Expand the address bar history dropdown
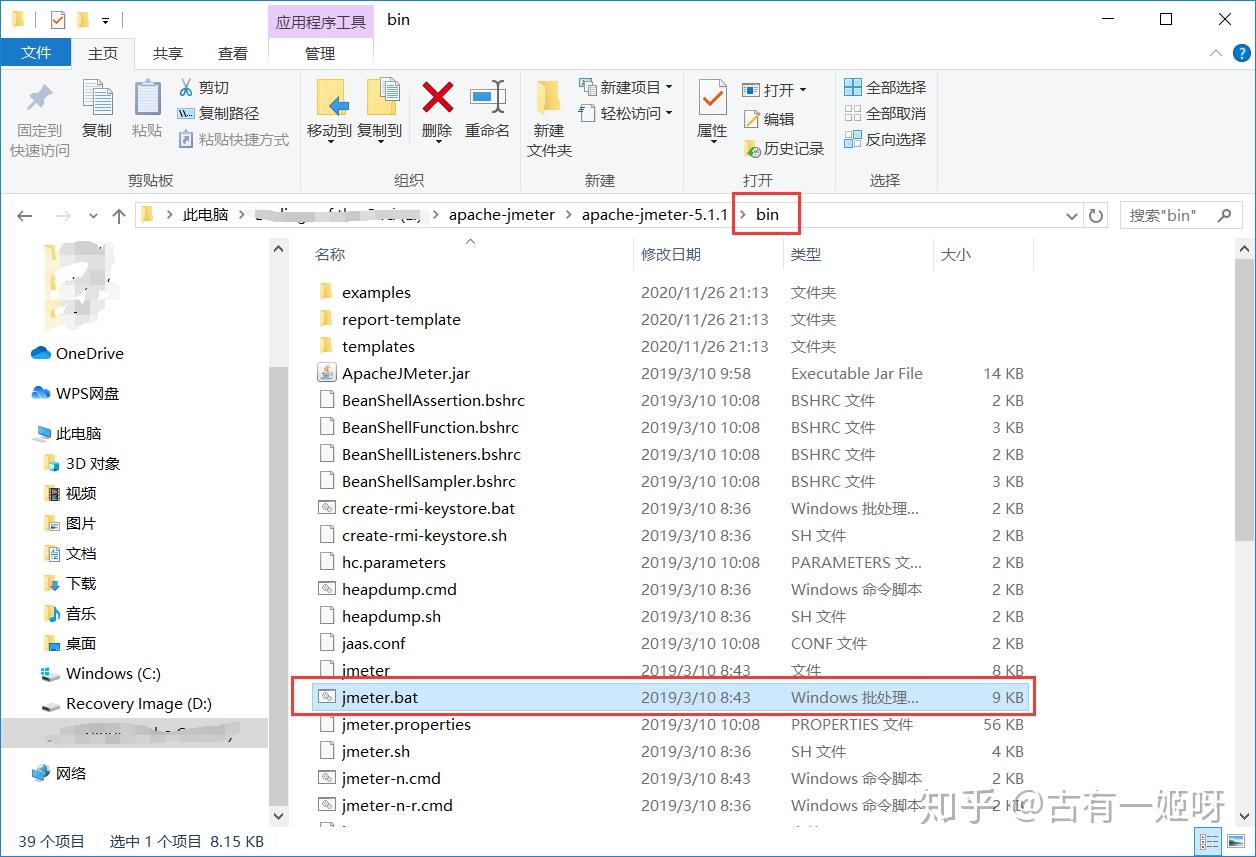 coord(1071,215)
